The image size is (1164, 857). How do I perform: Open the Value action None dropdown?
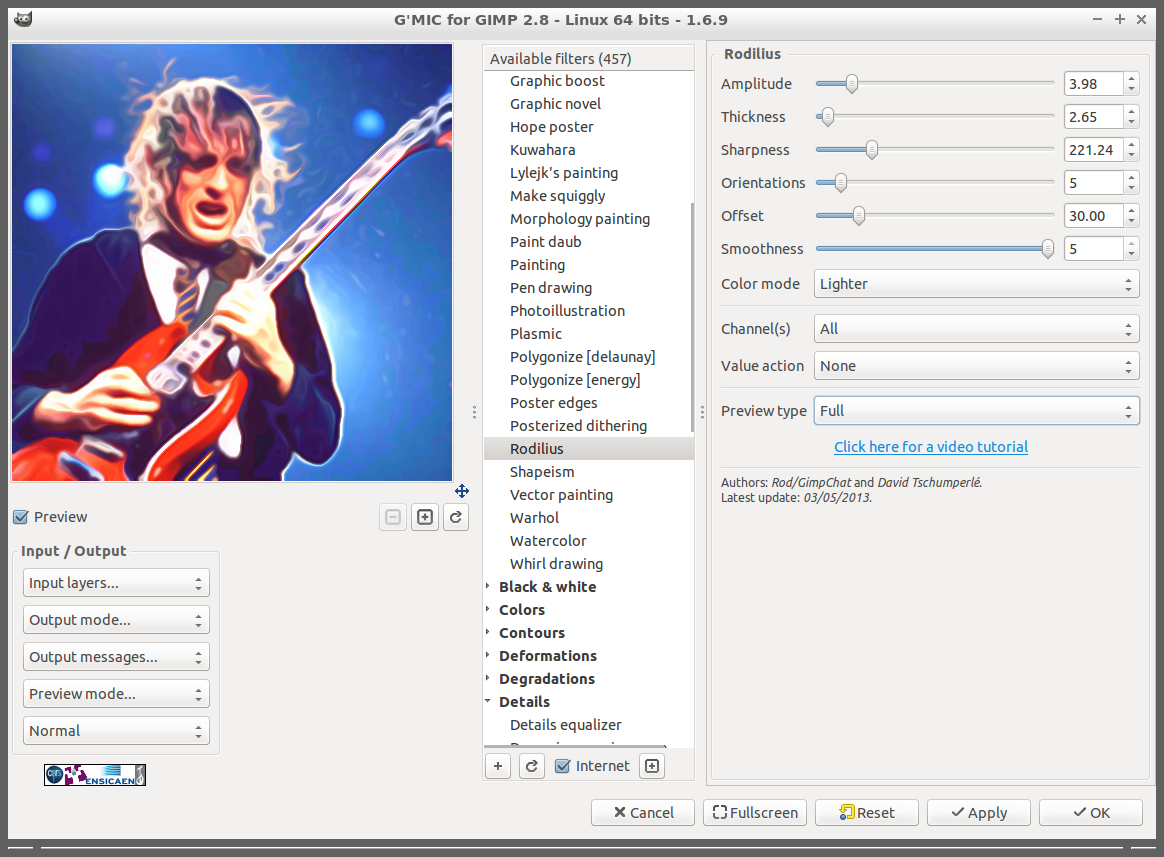click(x=976, y=366)
